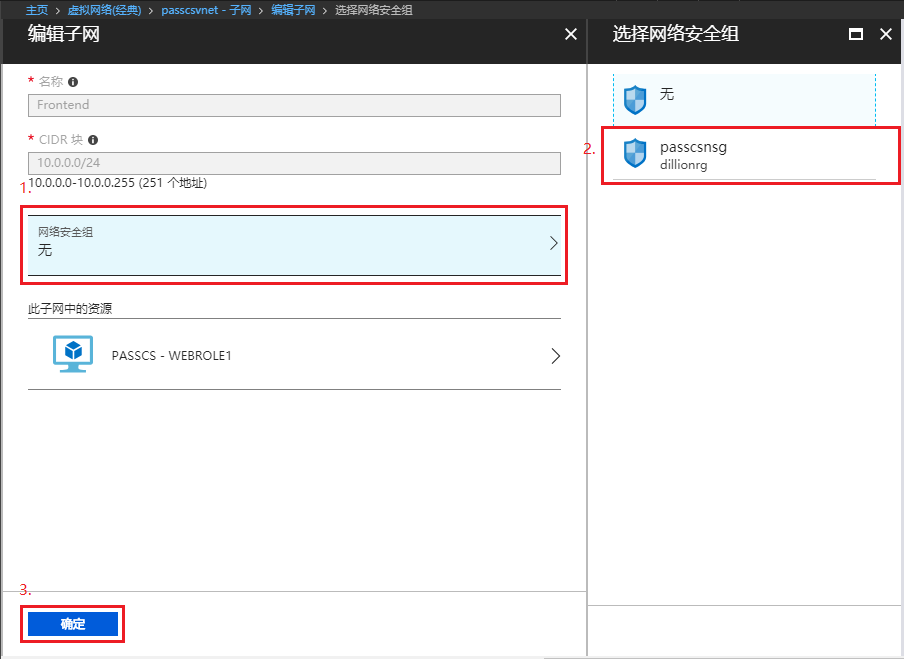
Task: Open PASSCS - WEBROLE1 via its chevron
Action: 555,355
